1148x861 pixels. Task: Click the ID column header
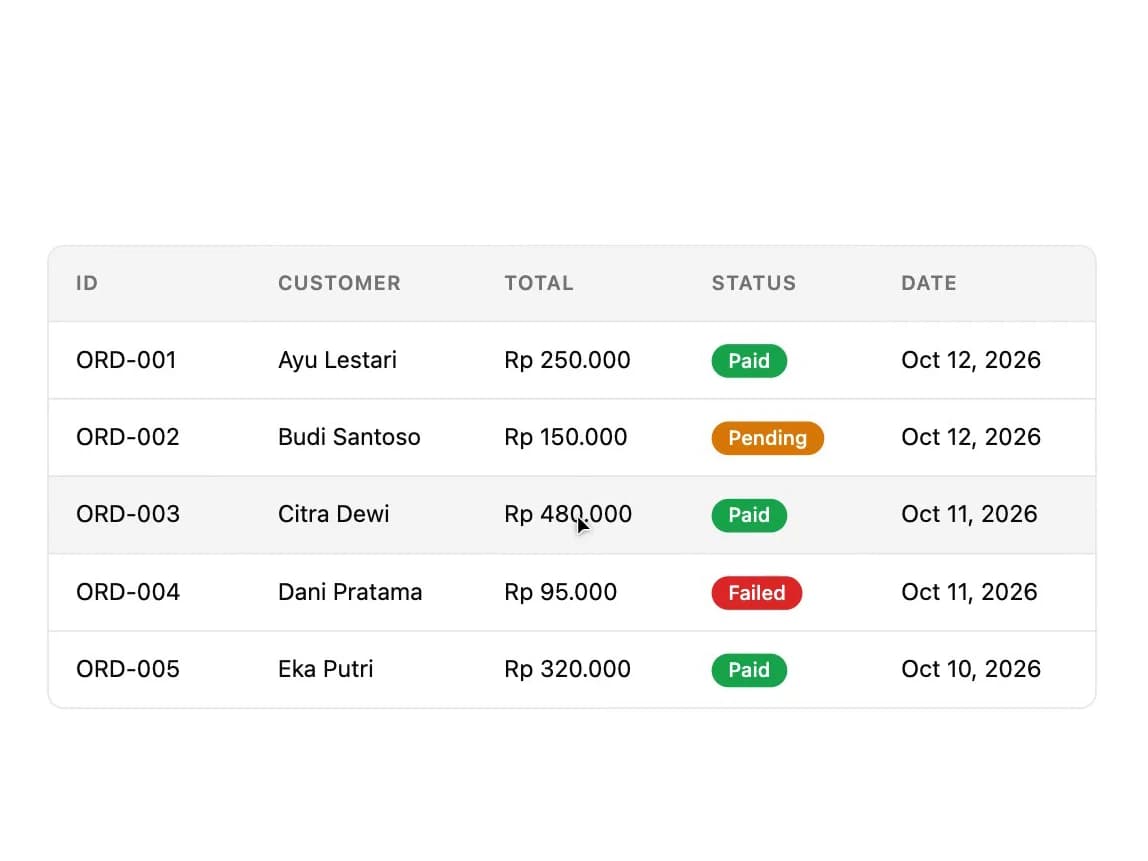point(87,283)
